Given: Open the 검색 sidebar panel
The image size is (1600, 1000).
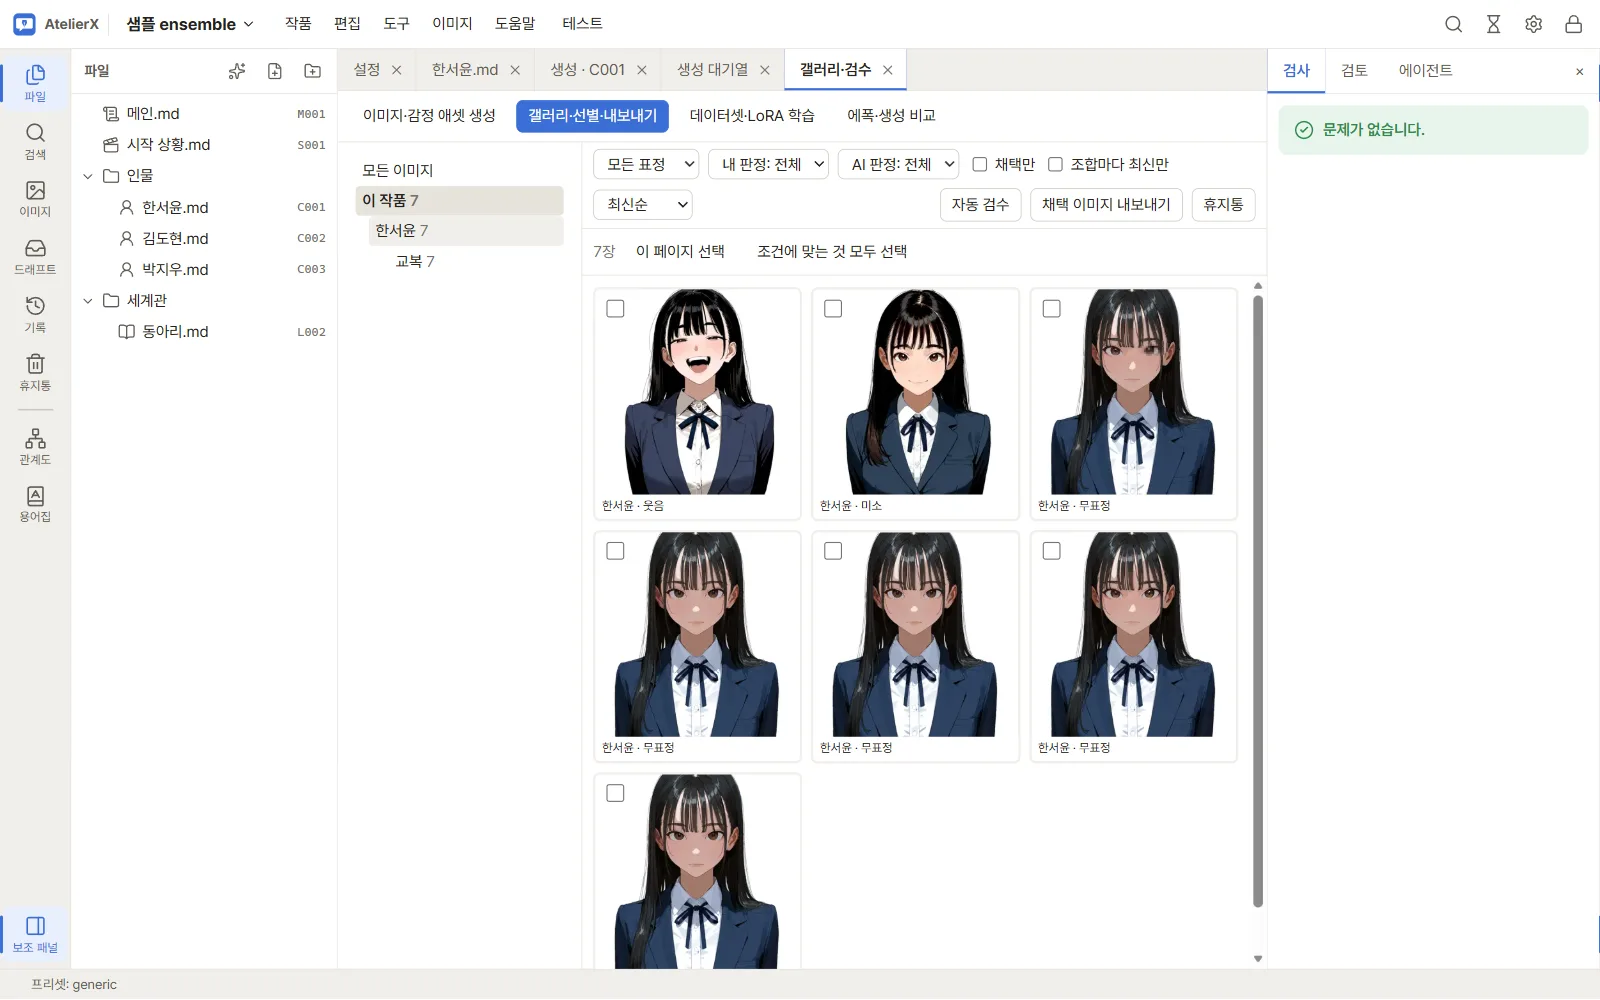Looking at the screenshot, I should click(35, 141).
